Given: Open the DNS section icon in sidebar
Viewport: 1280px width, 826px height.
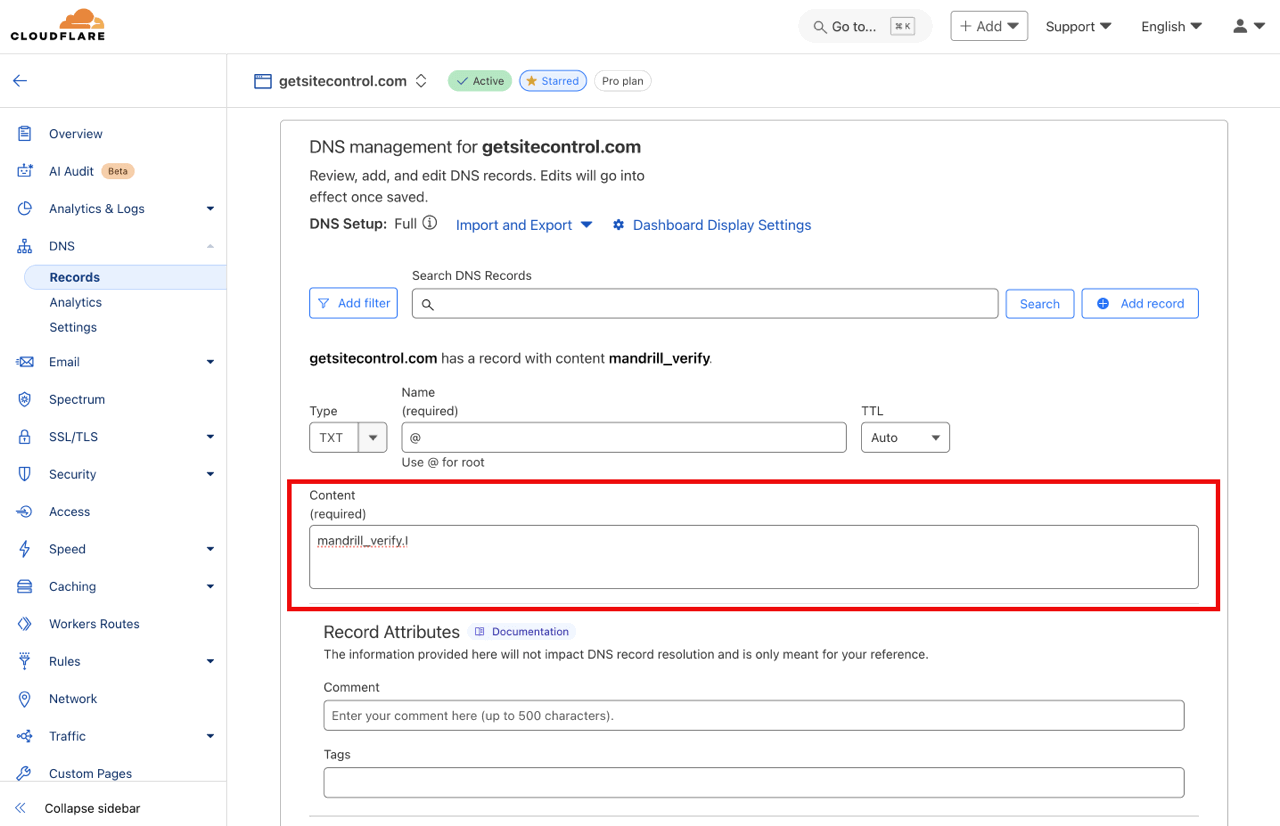Looking at the screenshot, I should pos(23,245).
